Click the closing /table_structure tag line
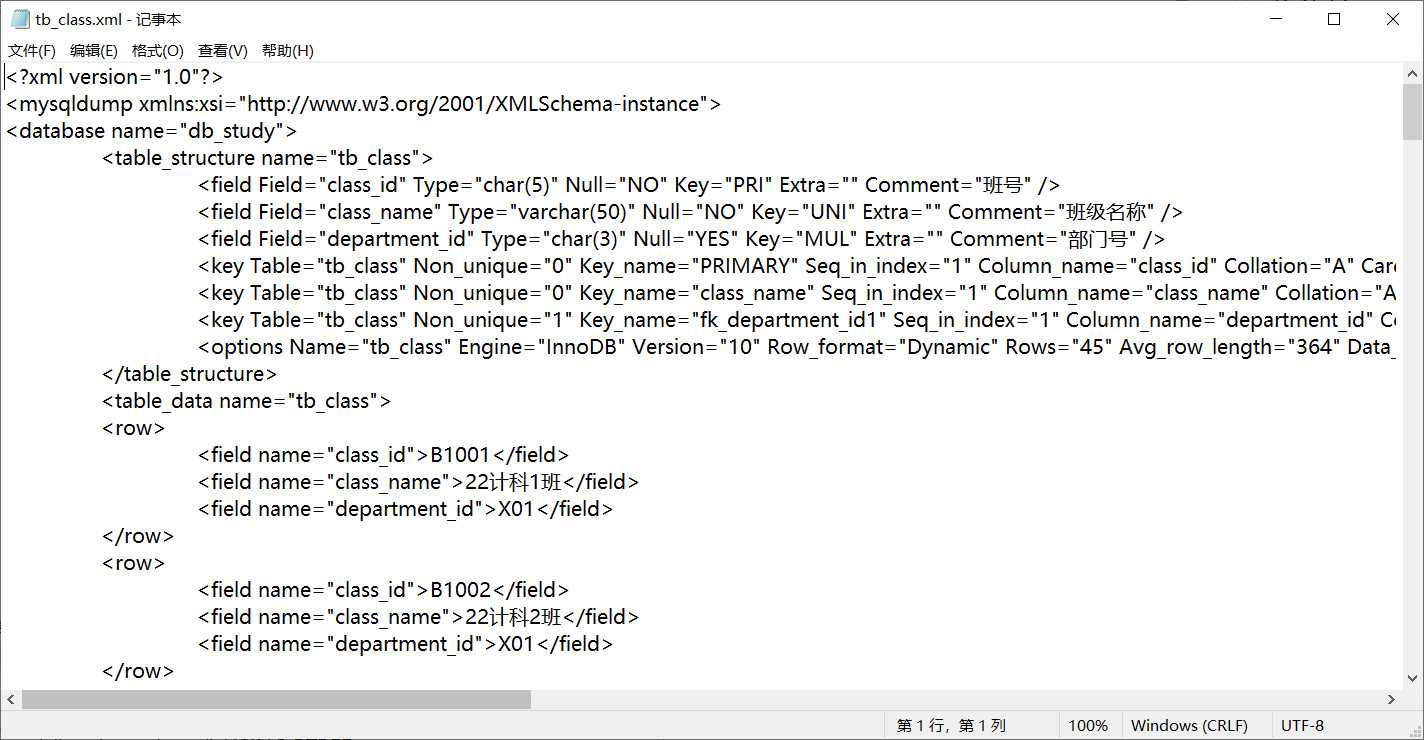1424x740 pixels. pyautogui.click(x=190, y=374)
